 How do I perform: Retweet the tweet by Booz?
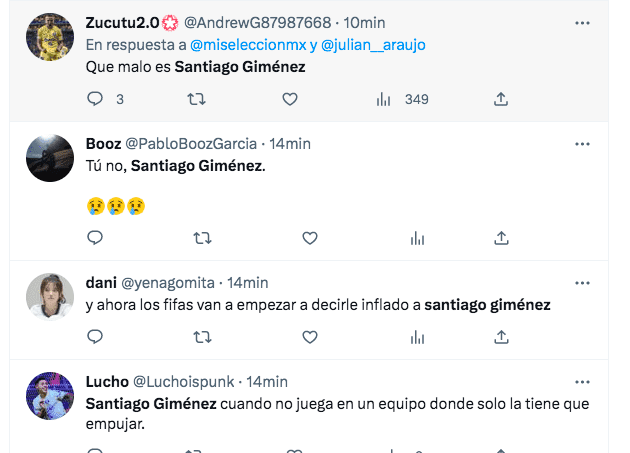[201, 238]
